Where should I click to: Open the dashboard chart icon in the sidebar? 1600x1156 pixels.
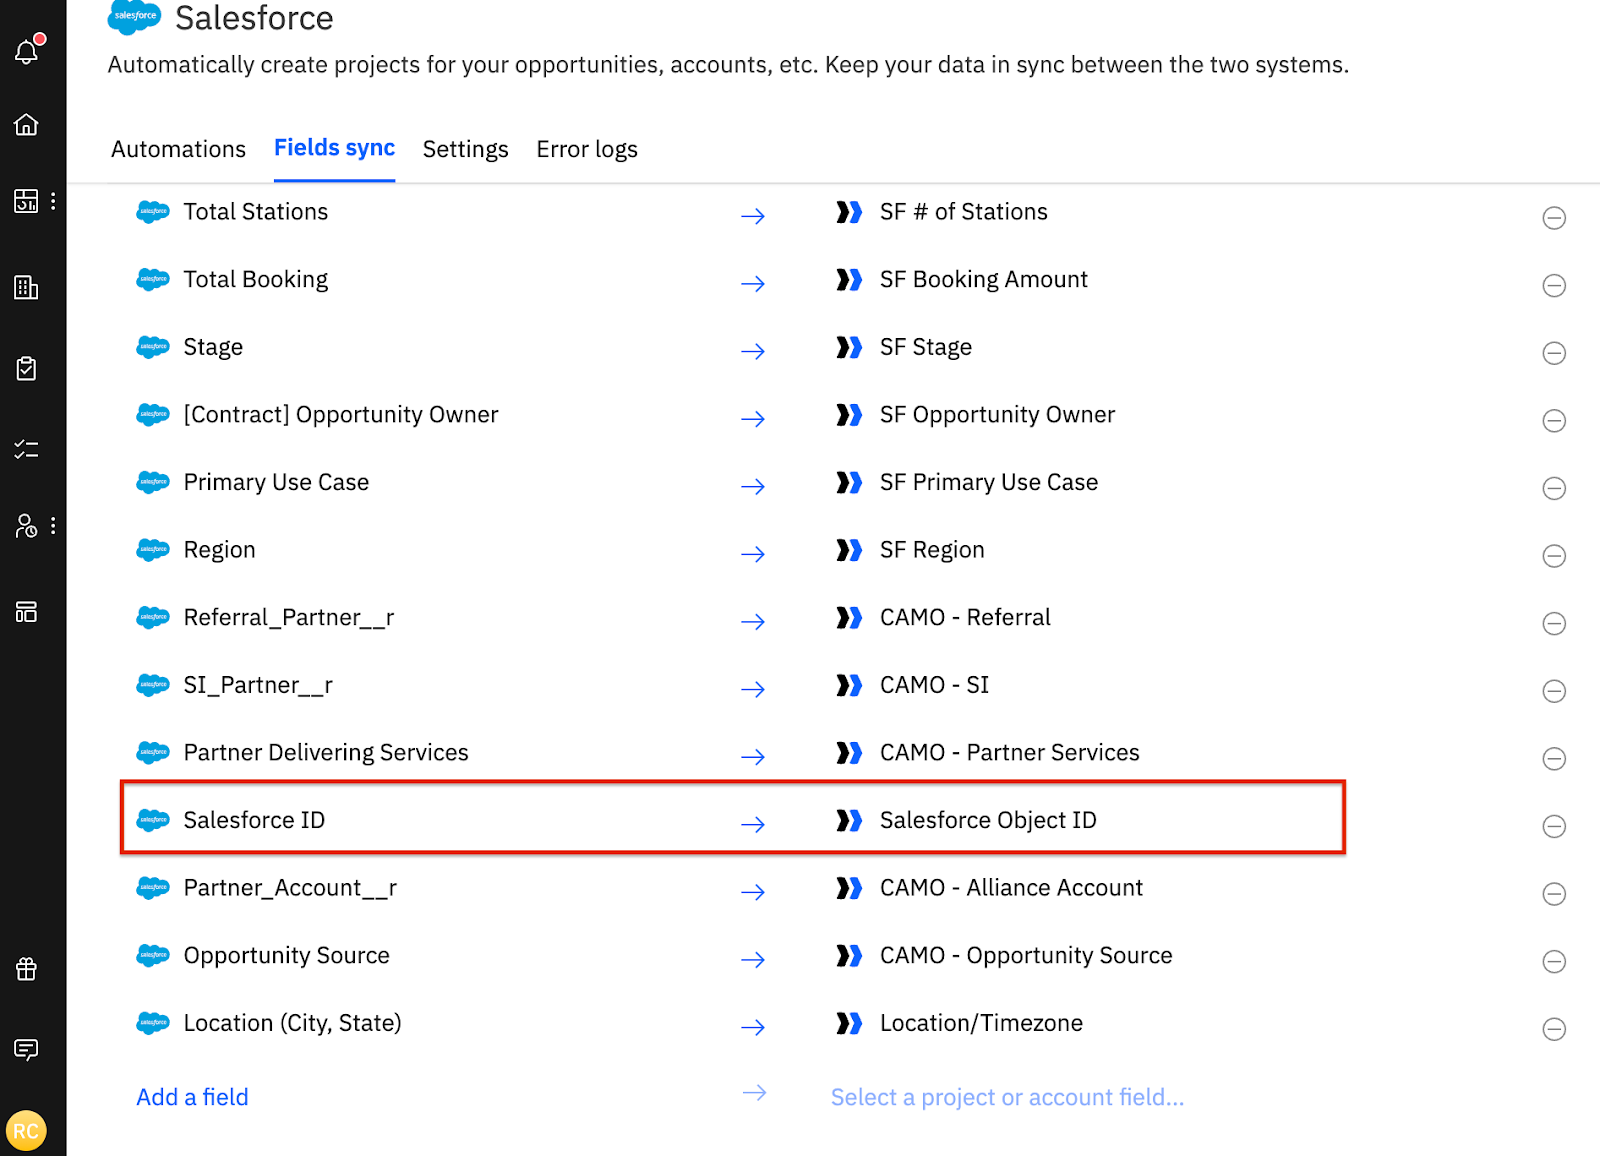click(26, 201)
